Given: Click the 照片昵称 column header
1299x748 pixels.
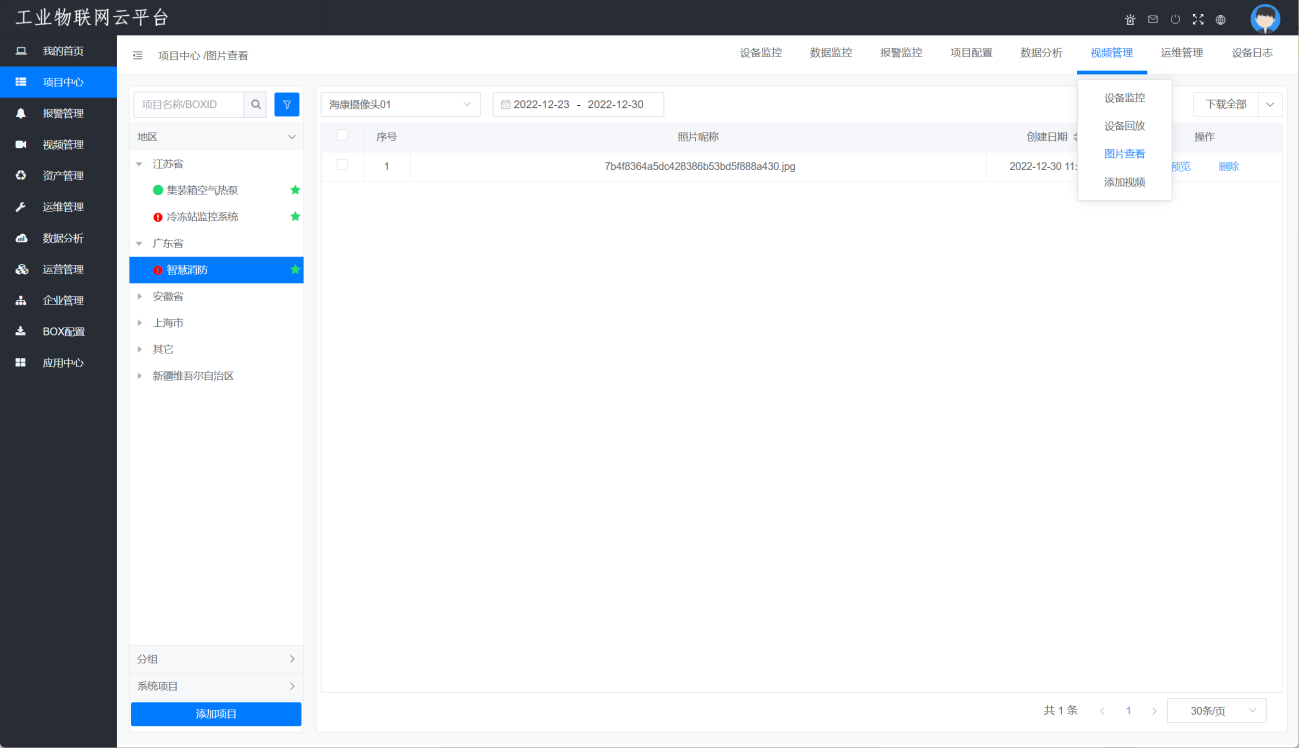Looking at the screenshot, I should 698,137.
